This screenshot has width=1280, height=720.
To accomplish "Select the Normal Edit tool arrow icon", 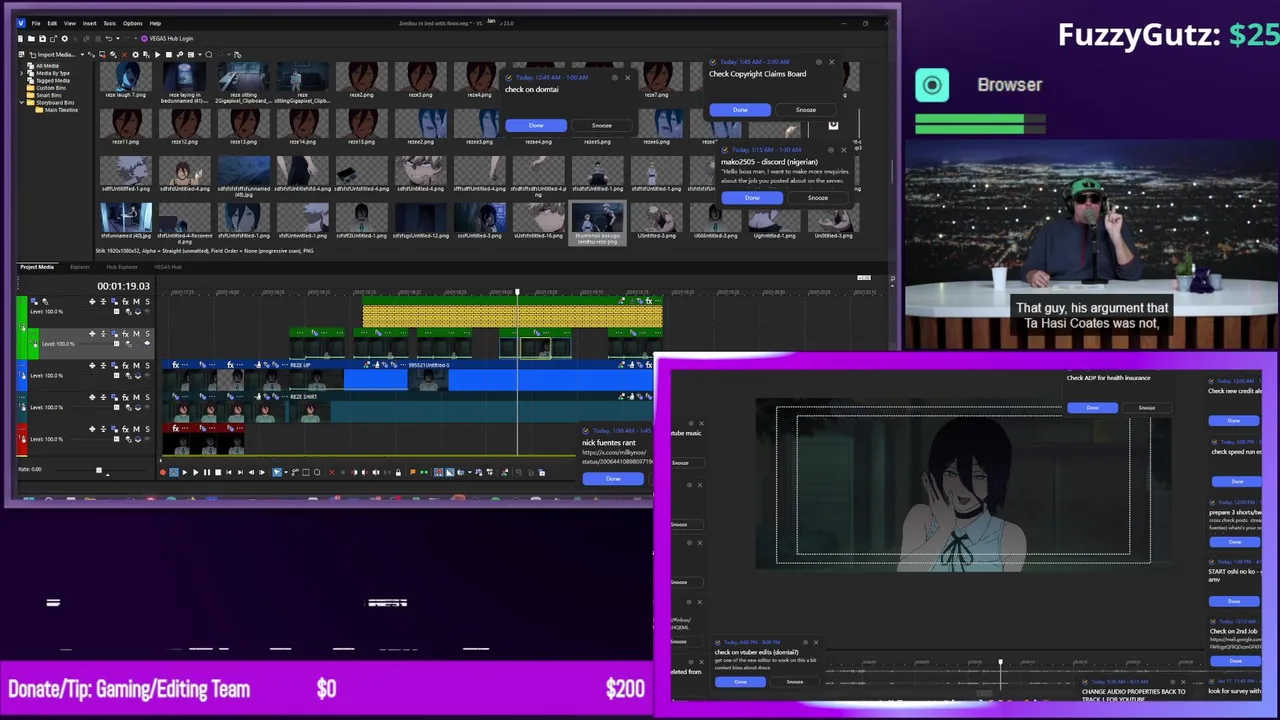I will (x=277, y=472).
